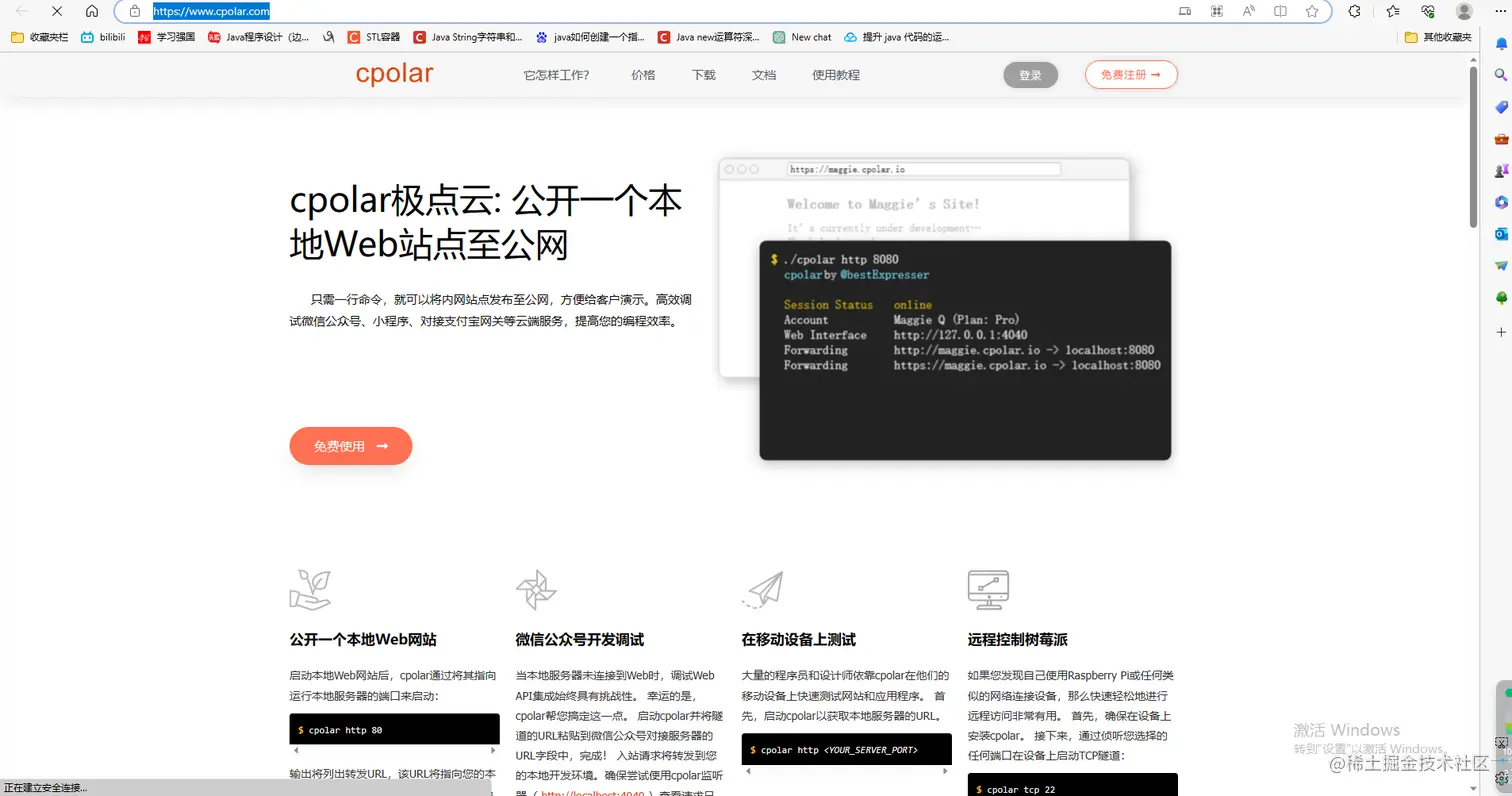Add a new app to sidebar plus
Viewport: 1512px width, 796px height.
click(1501, 331)
